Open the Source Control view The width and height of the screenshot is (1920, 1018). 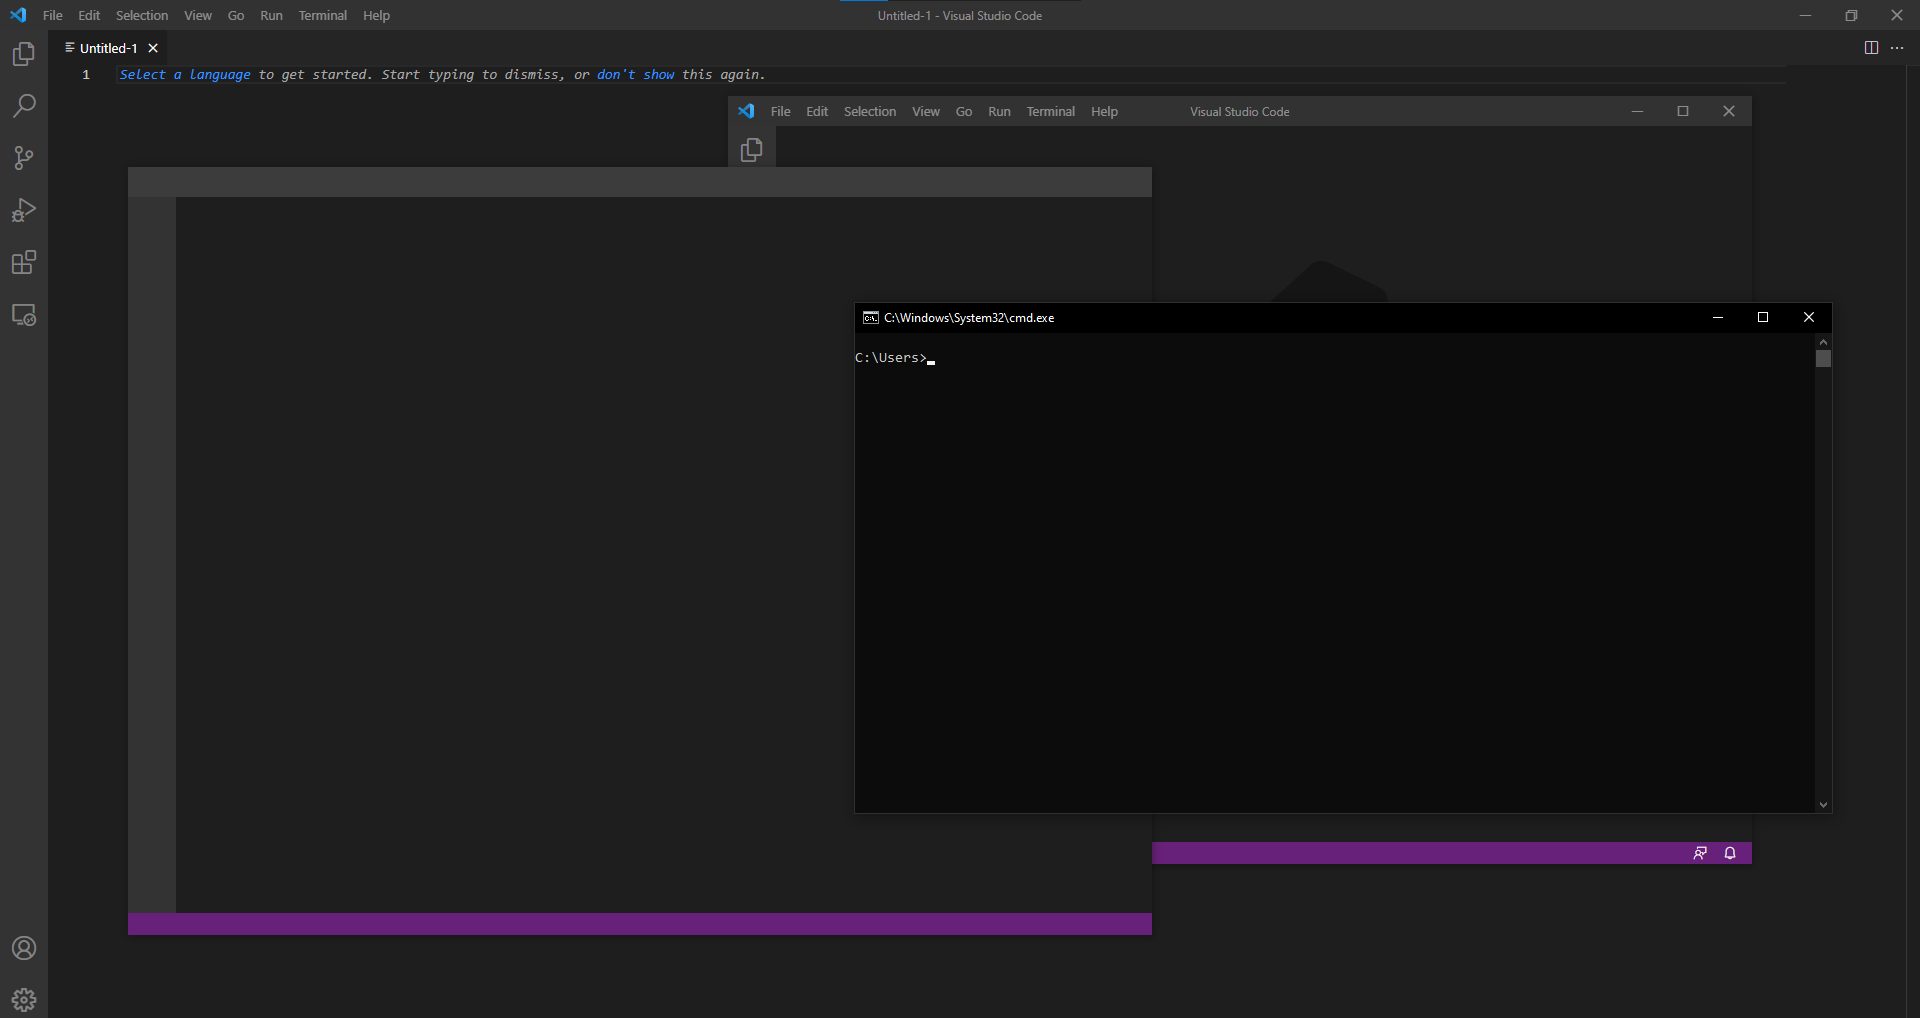pos(24,158)
